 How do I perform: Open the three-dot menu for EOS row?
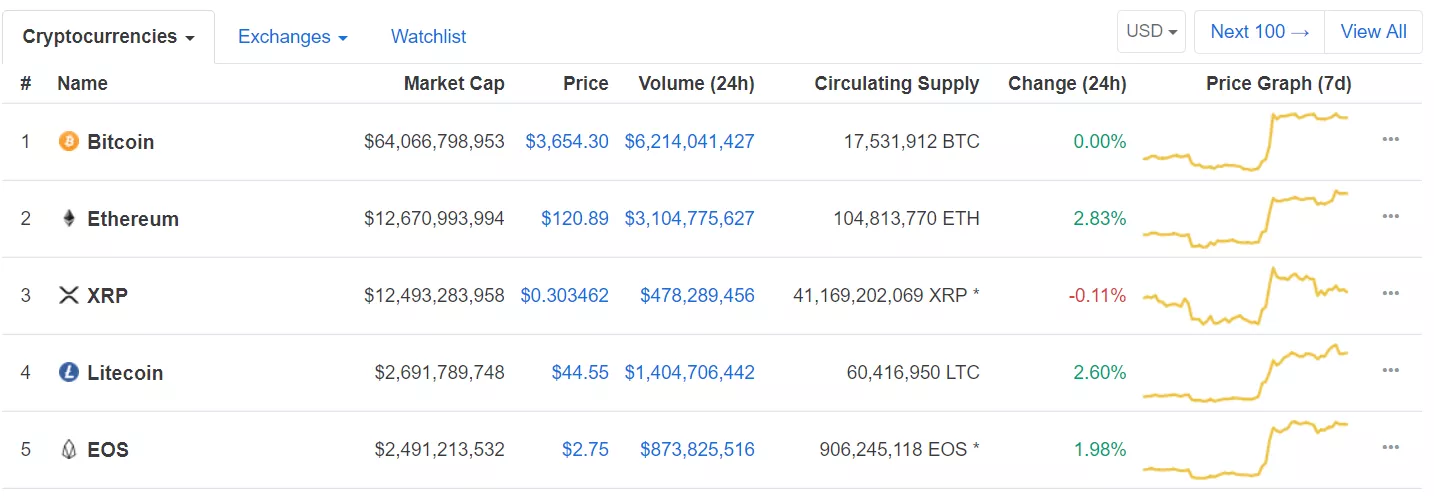1390,448
